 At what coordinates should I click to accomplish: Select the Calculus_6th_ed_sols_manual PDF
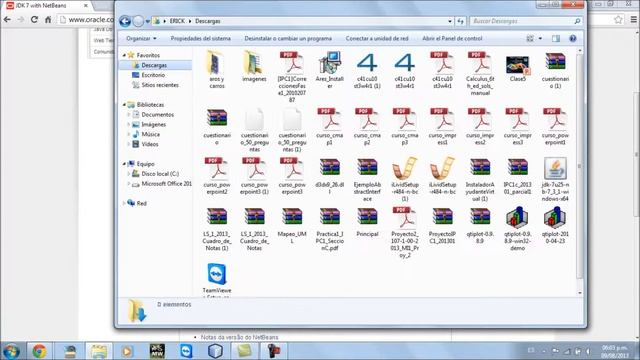480,63
